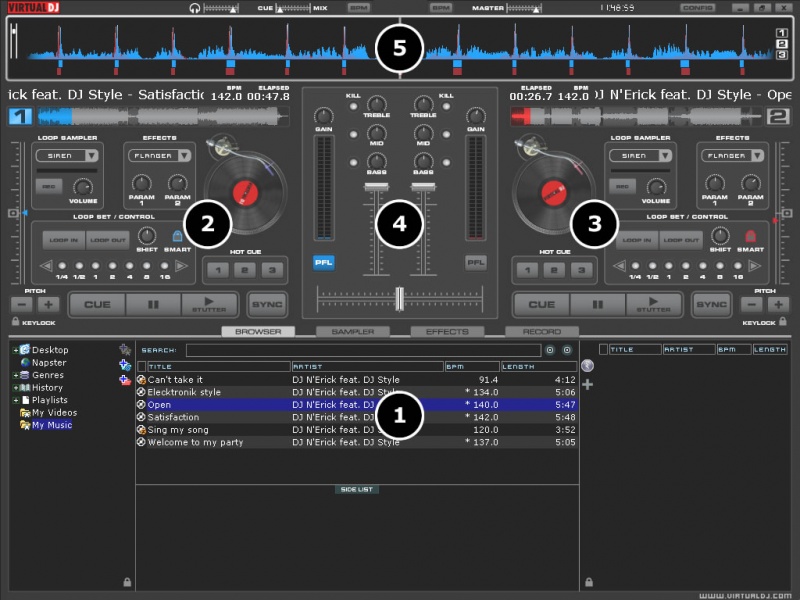Open the Effects tab
800x600 pixels.
tap(447, 332)
